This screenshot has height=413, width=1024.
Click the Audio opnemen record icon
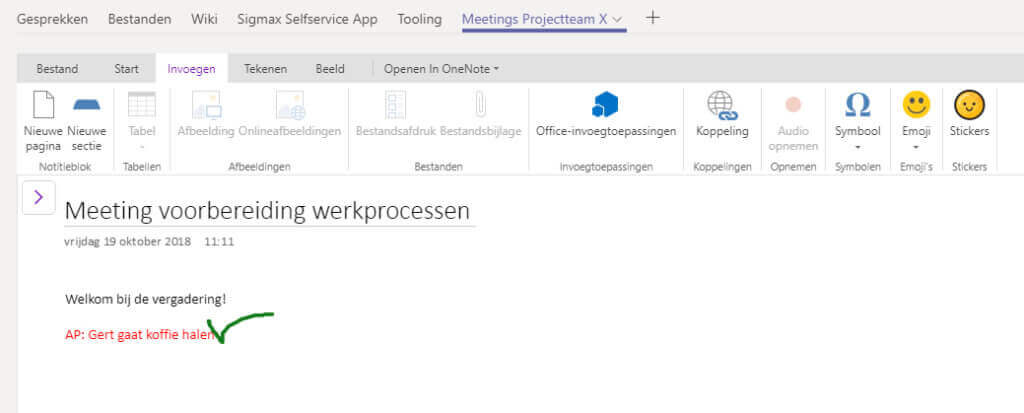[x=793, y=105]
